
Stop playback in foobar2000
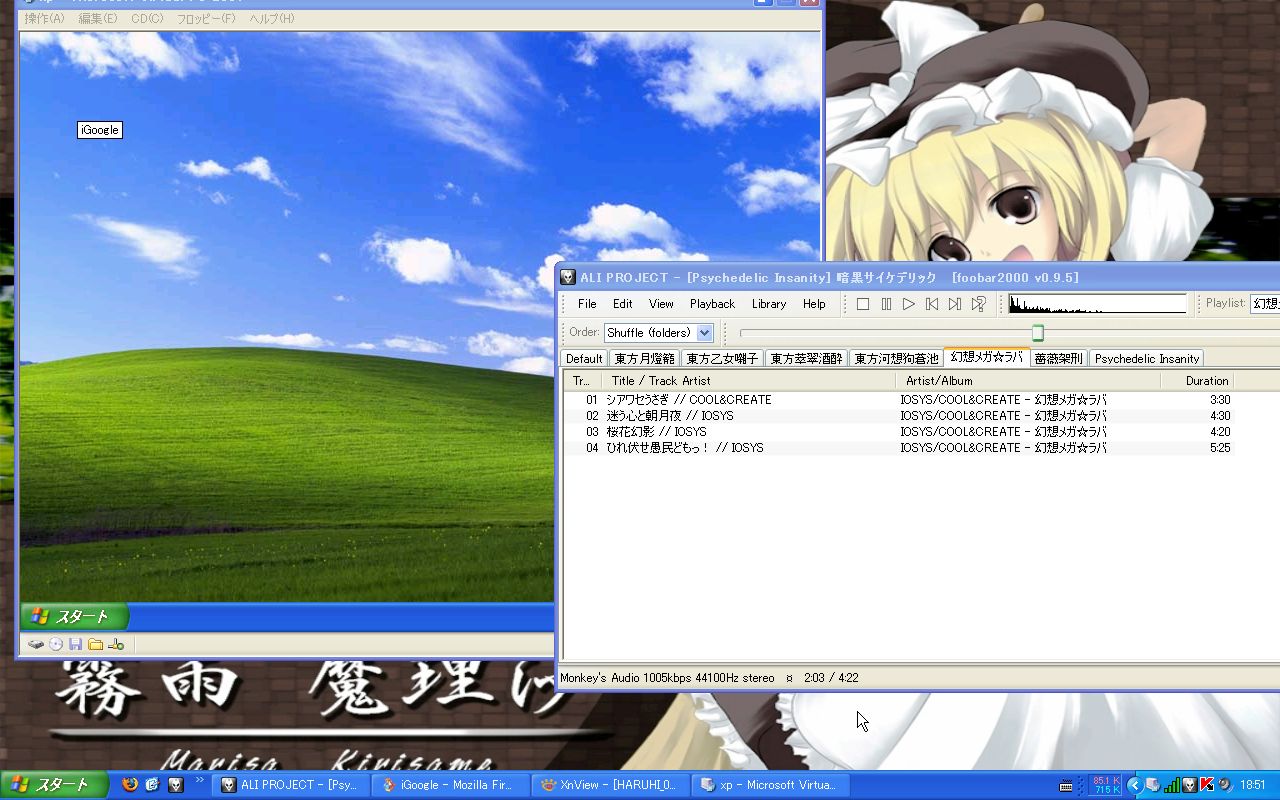tap(863, 304)
